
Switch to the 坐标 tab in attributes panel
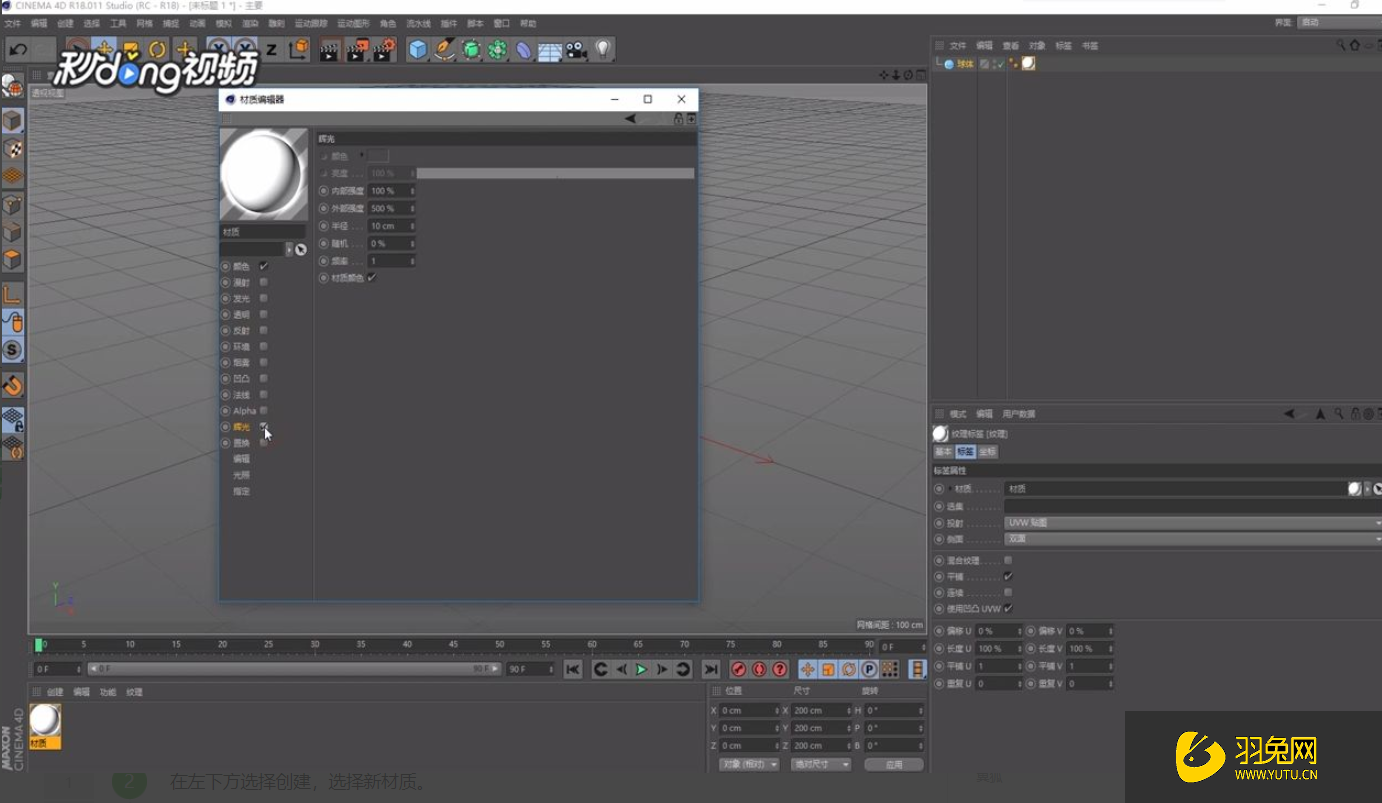pos(987,452)
